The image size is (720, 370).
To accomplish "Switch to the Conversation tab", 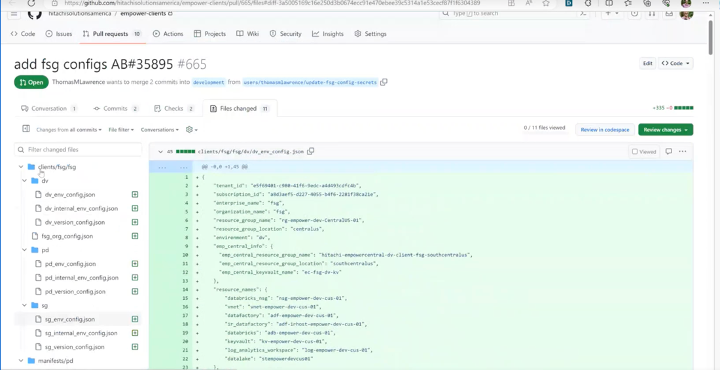I will [49, 109].
